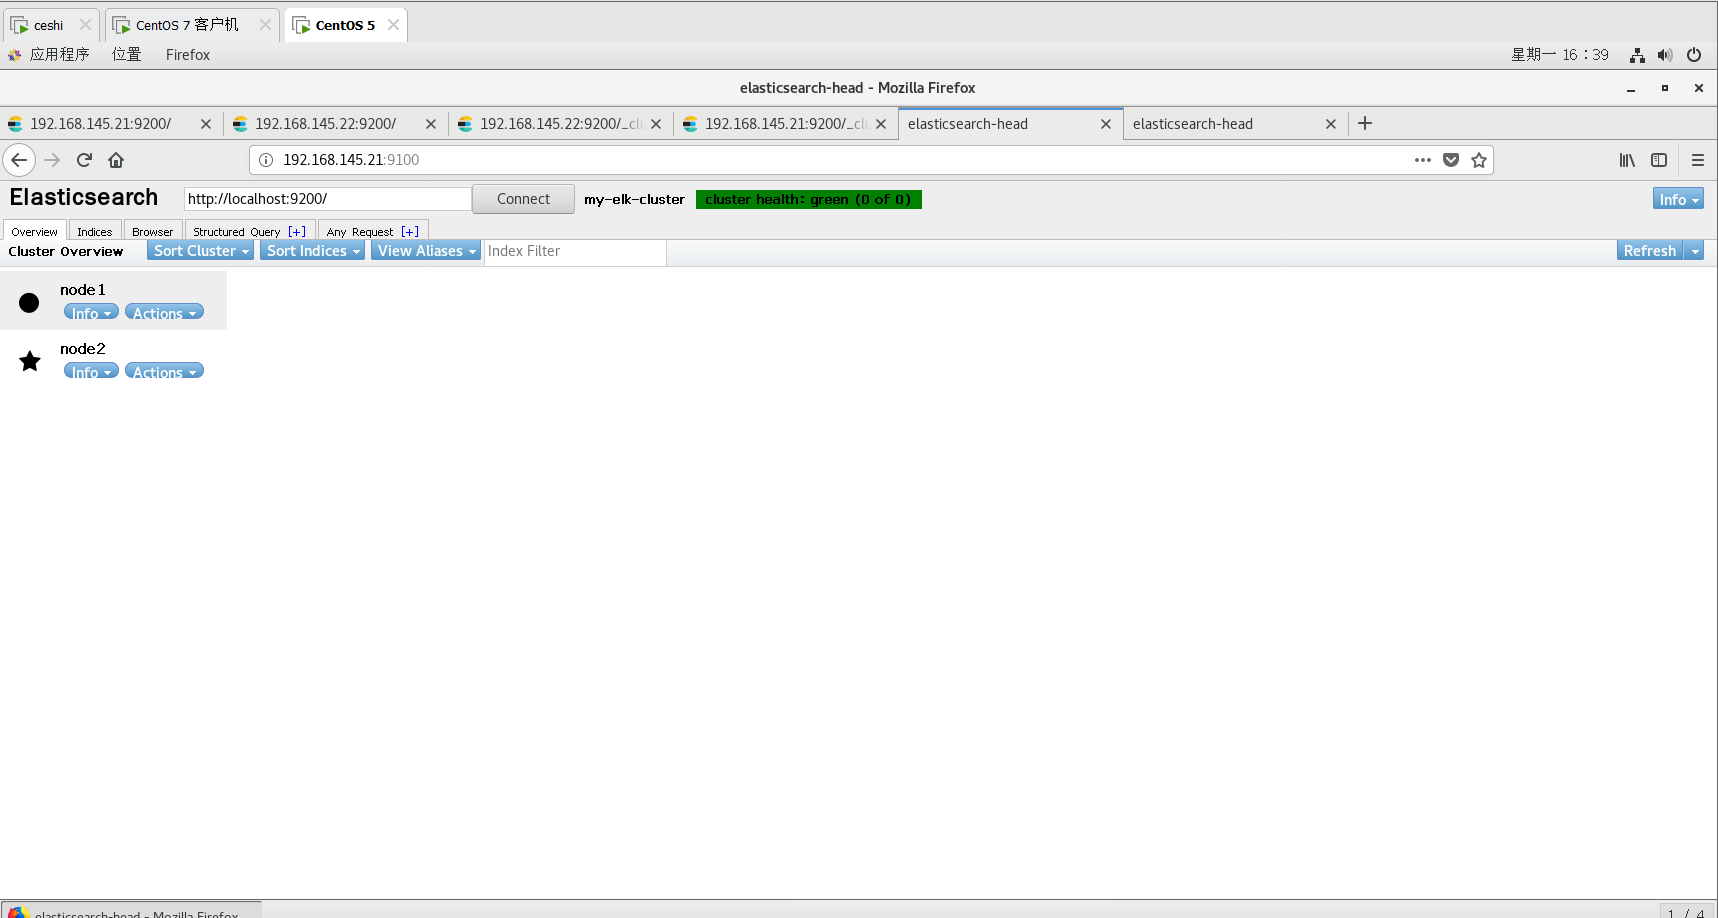Screen dimensions: 1718x918
Task: Click the cluster health green status badge
Action: (x=809, y=199)
